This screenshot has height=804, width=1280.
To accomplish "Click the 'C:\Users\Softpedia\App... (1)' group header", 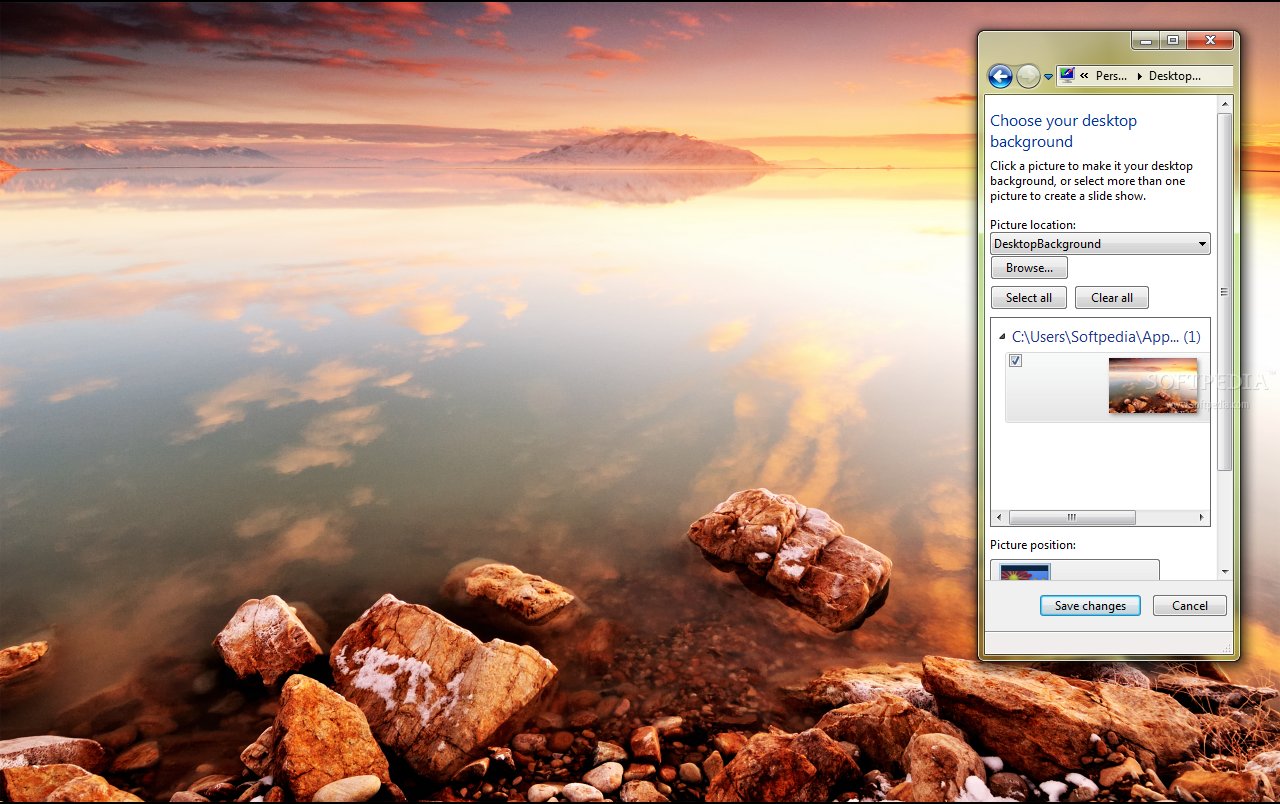I will pyautogui.click(x=1106, y=337).
